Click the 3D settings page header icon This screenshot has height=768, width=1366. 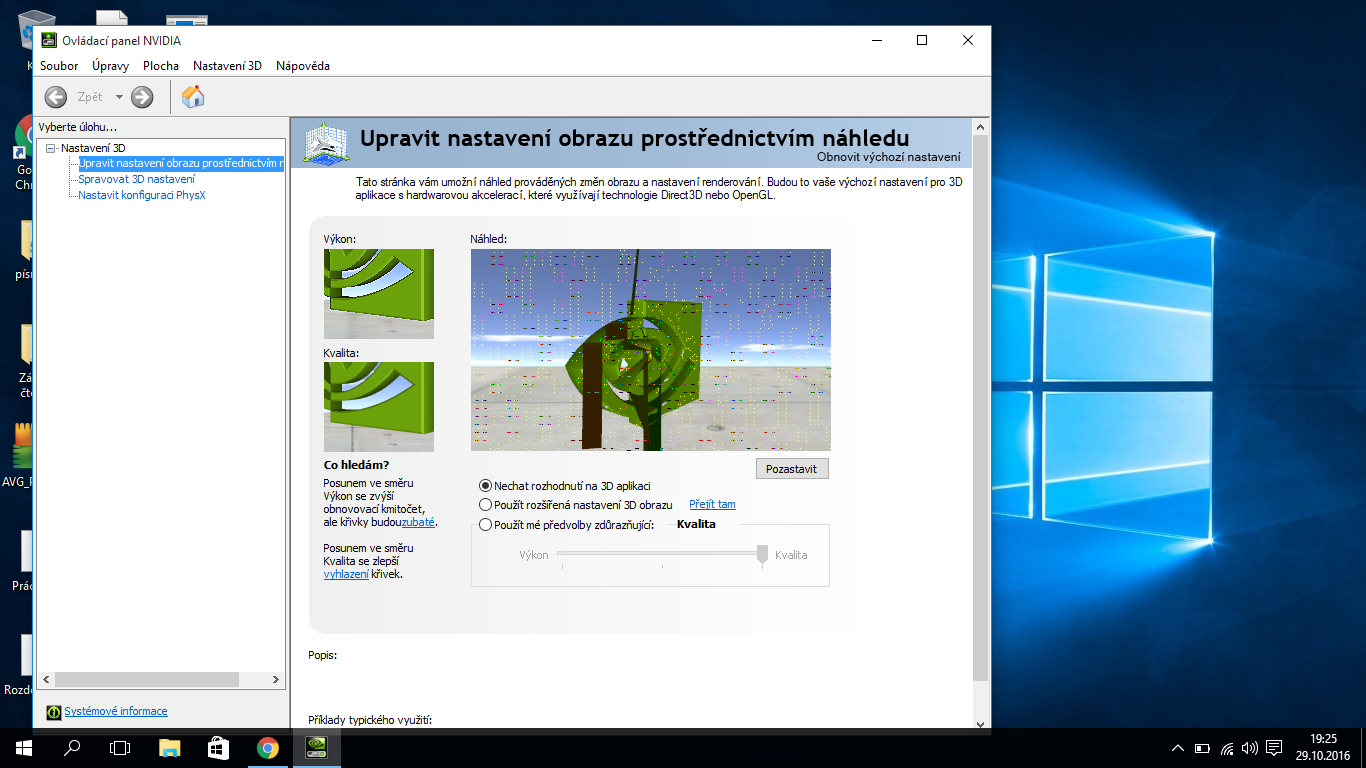(x=326, y=142)
